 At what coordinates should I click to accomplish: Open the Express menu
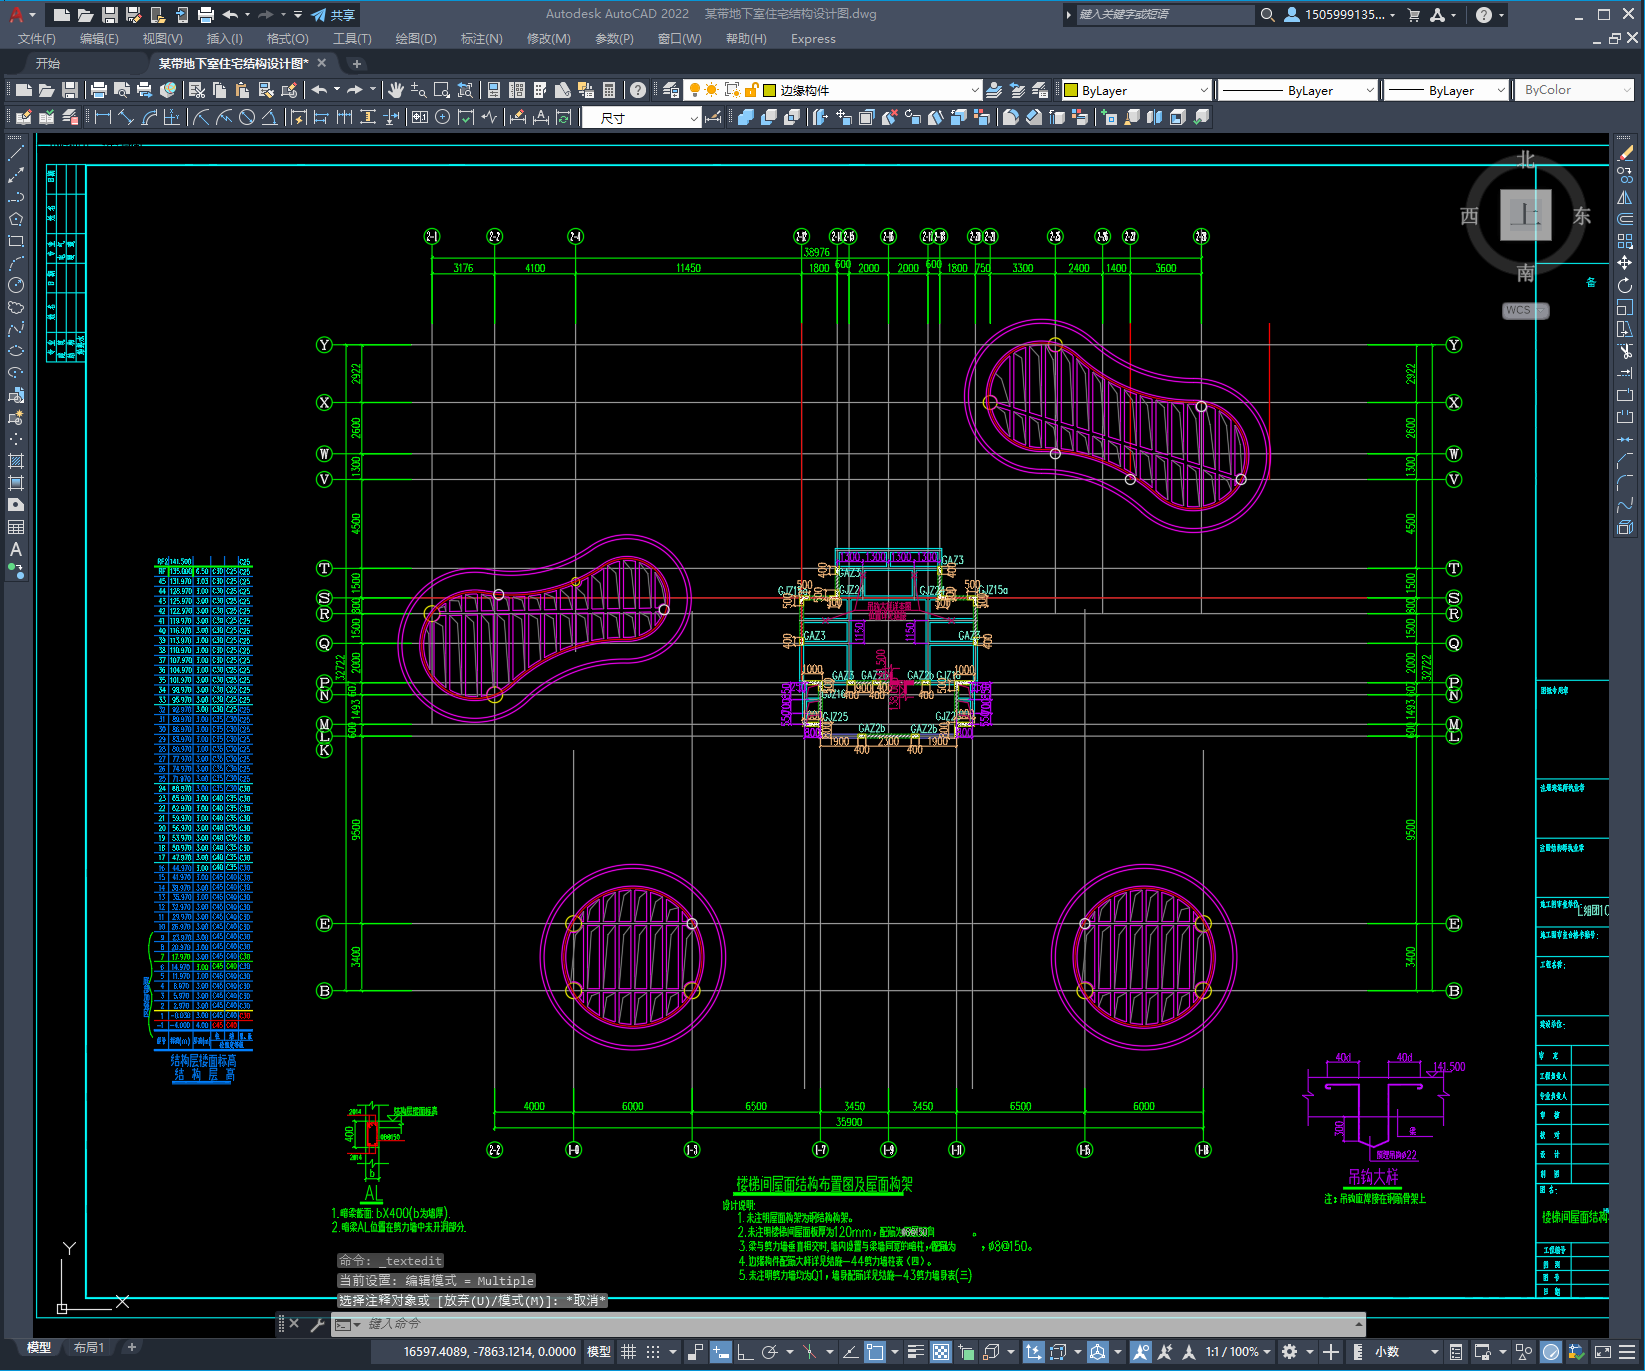[813, 39]
